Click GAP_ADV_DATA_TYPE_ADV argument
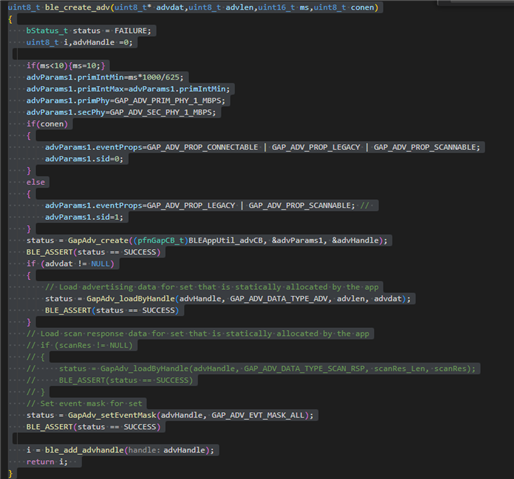The width and height of the screenshot is (514, 479). coord(279,299)
